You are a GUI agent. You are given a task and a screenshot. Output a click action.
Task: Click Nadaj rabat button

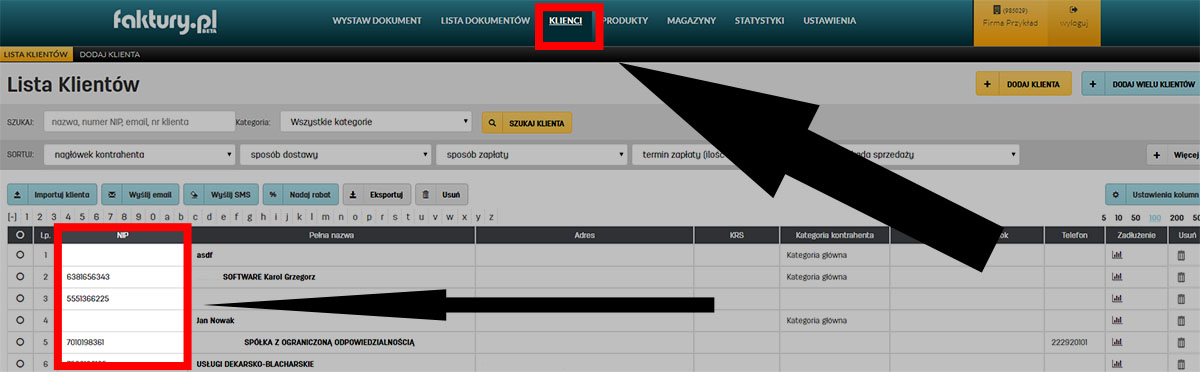click(300, 194)
